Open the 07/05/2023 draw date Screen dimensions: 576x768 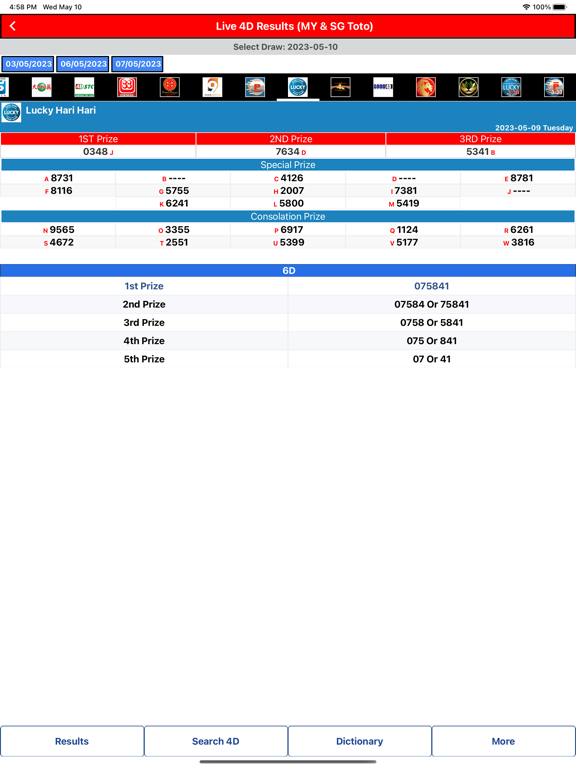point(138,64)
